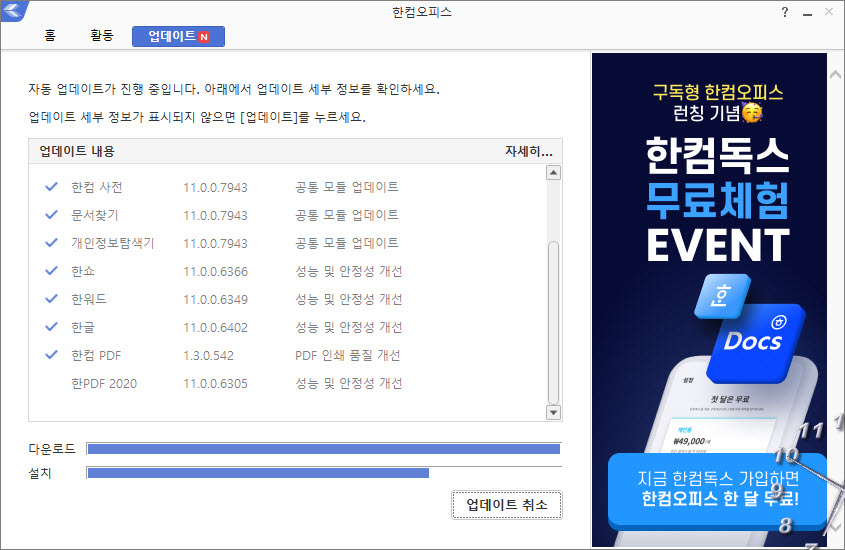Select the 한컴 PDF row name
The image size is (845, 550).
coord(96,355)
